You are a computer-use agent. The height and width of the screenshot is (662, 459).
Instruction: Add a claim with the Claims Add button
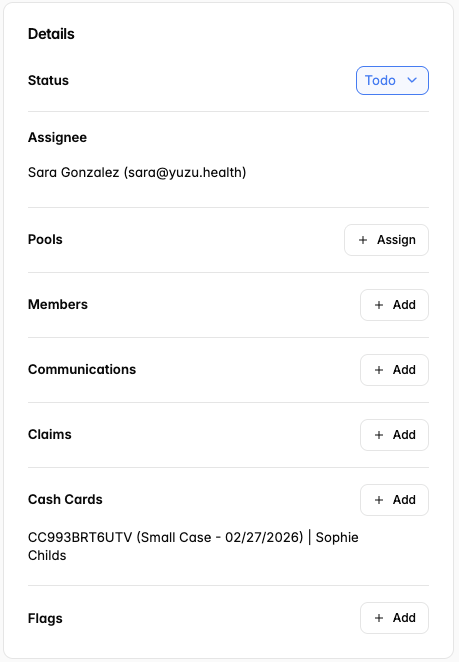(394, 435)
